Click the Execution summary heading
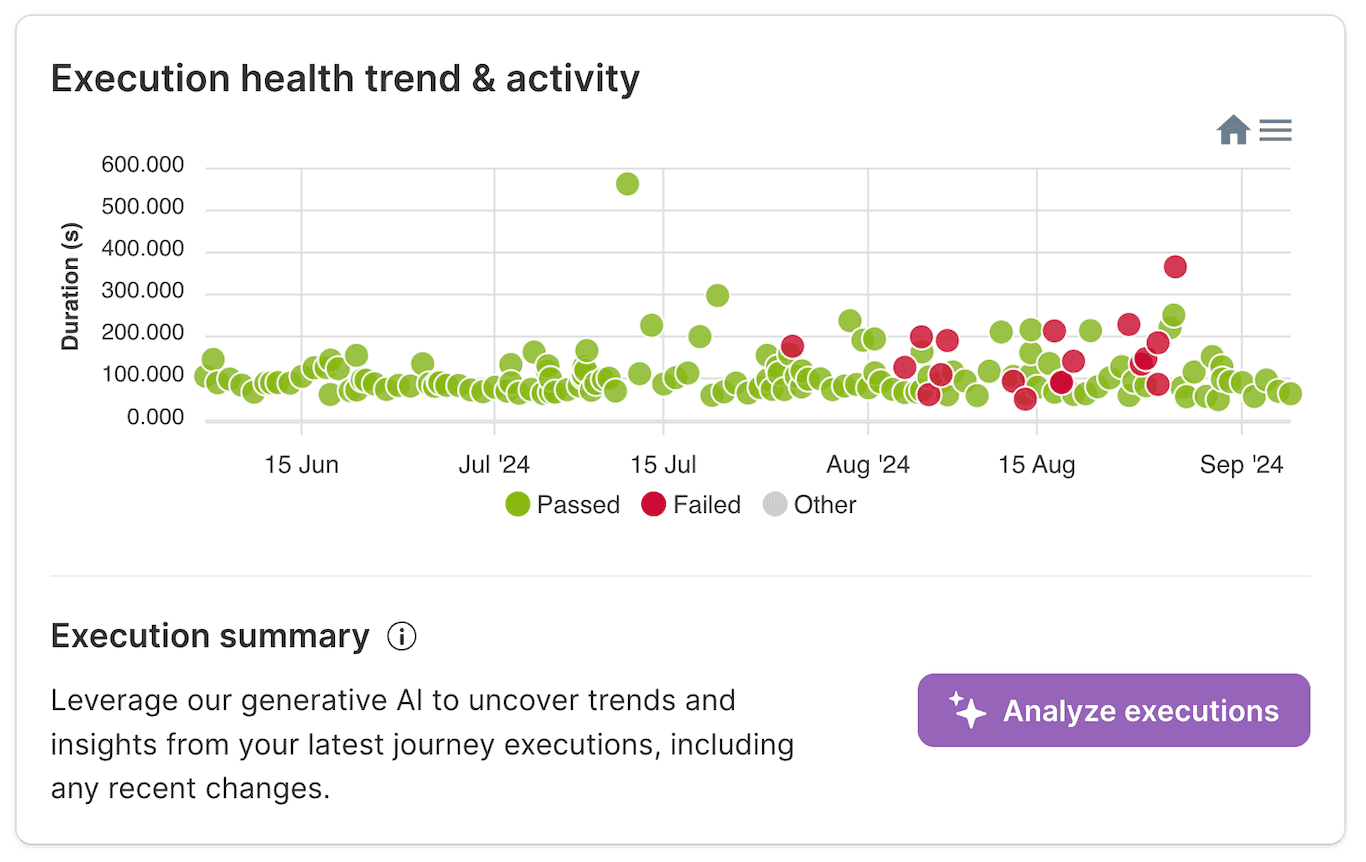Screen dimensions: 1366x862 coord(210,636)
